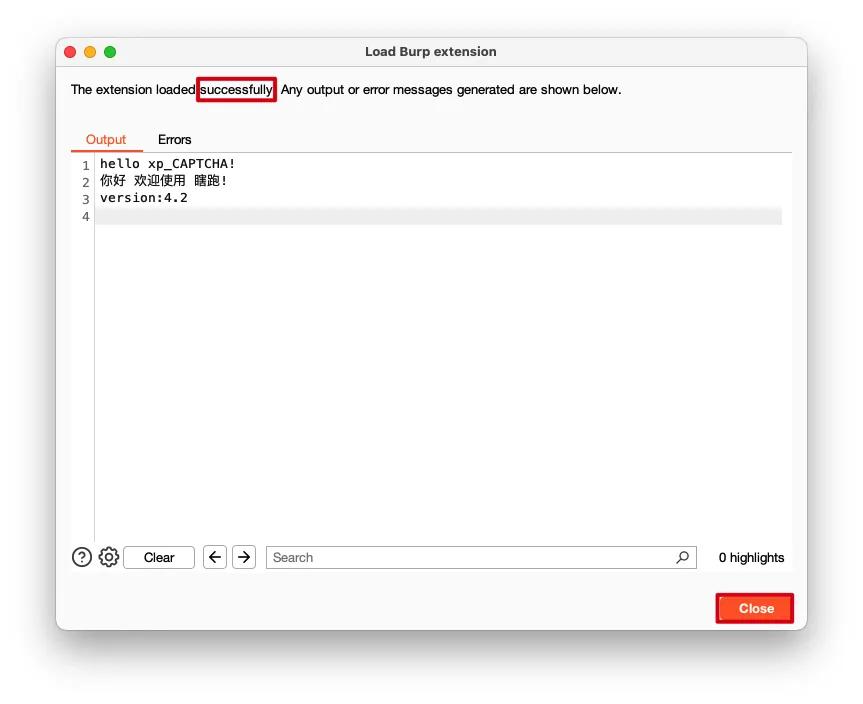Go to next search match arrow

[x=244, y=557]
